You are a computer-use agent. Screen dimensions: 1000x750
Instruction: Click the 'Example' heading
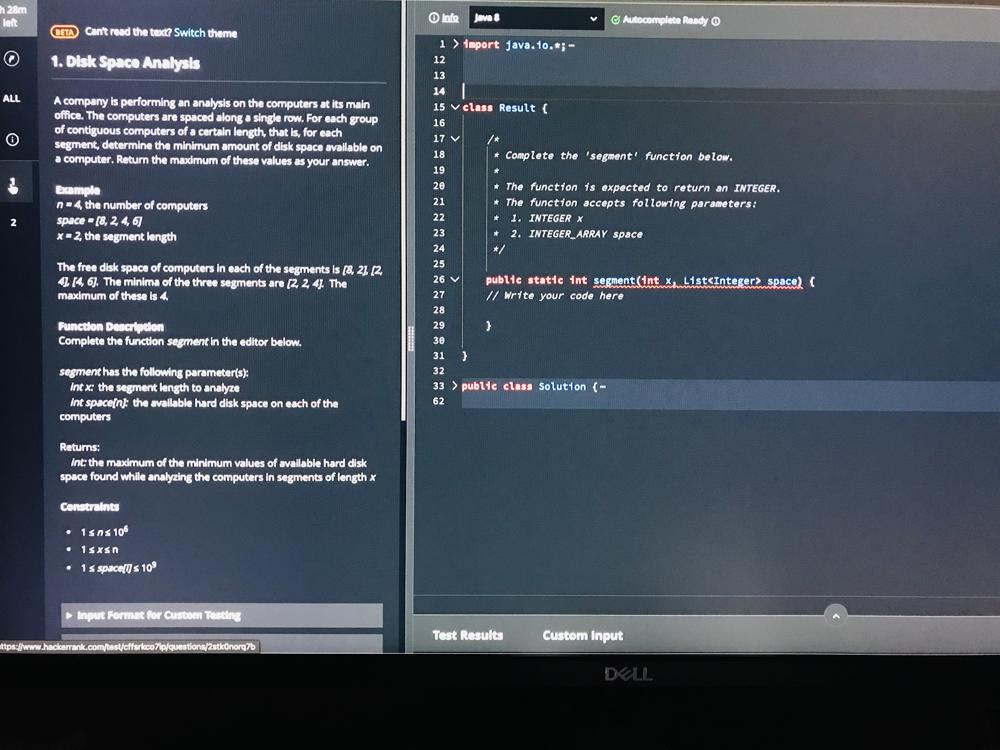tap(78, 190)
